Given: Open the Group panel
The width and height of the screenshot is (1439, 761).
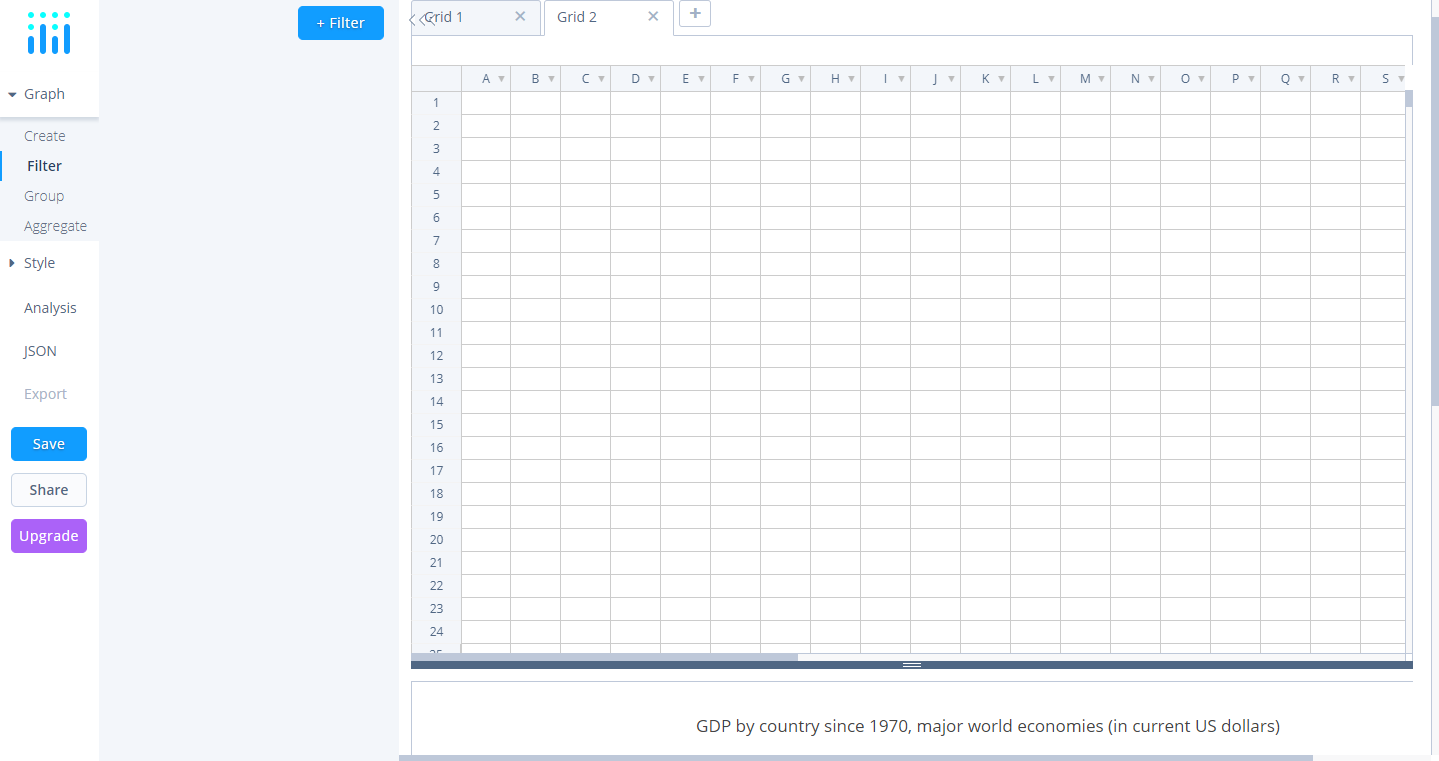Looking at the screenshot, I should point(45,196).
